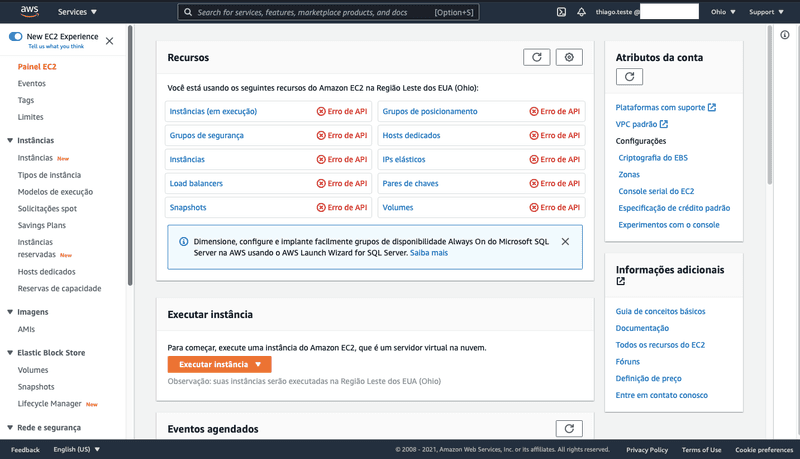Open the AWS home logo
The image size is (800, 459).
[30, 11]
